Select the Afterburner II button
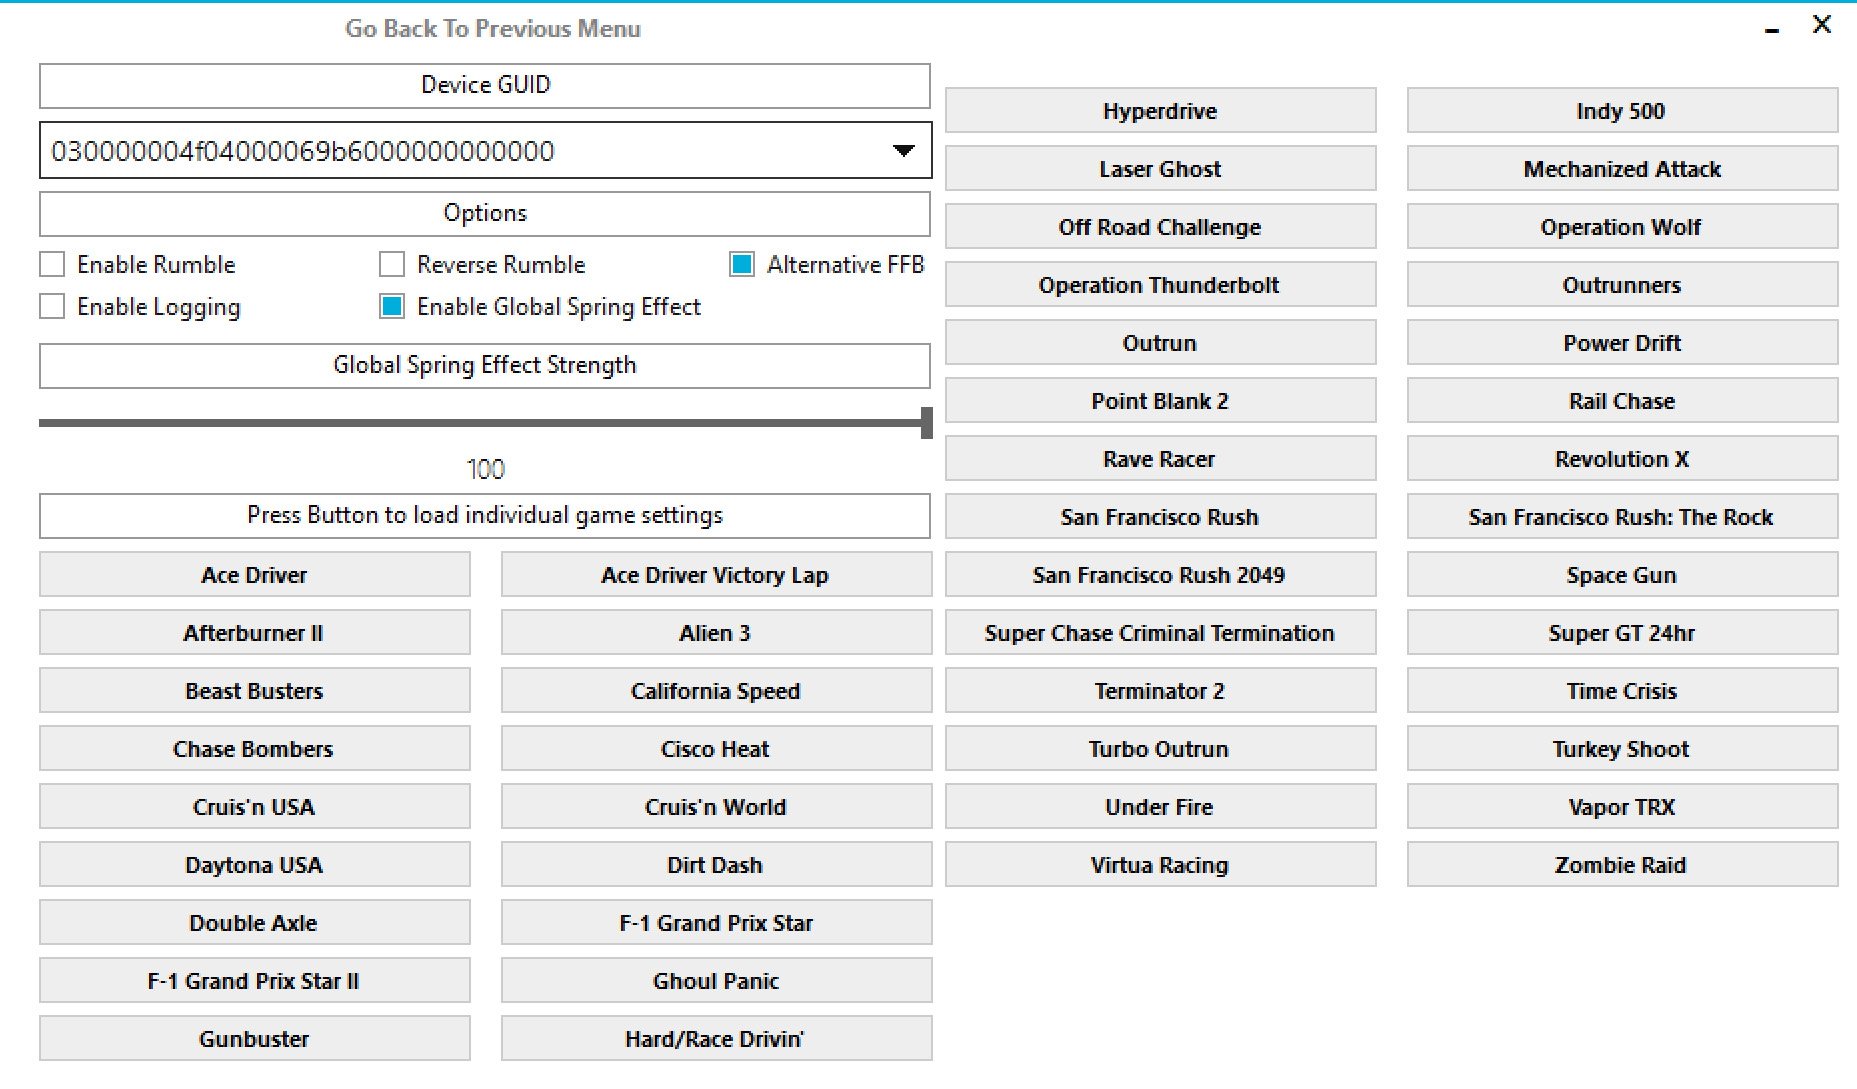The image size is (1857, 1089). point(255,633)
